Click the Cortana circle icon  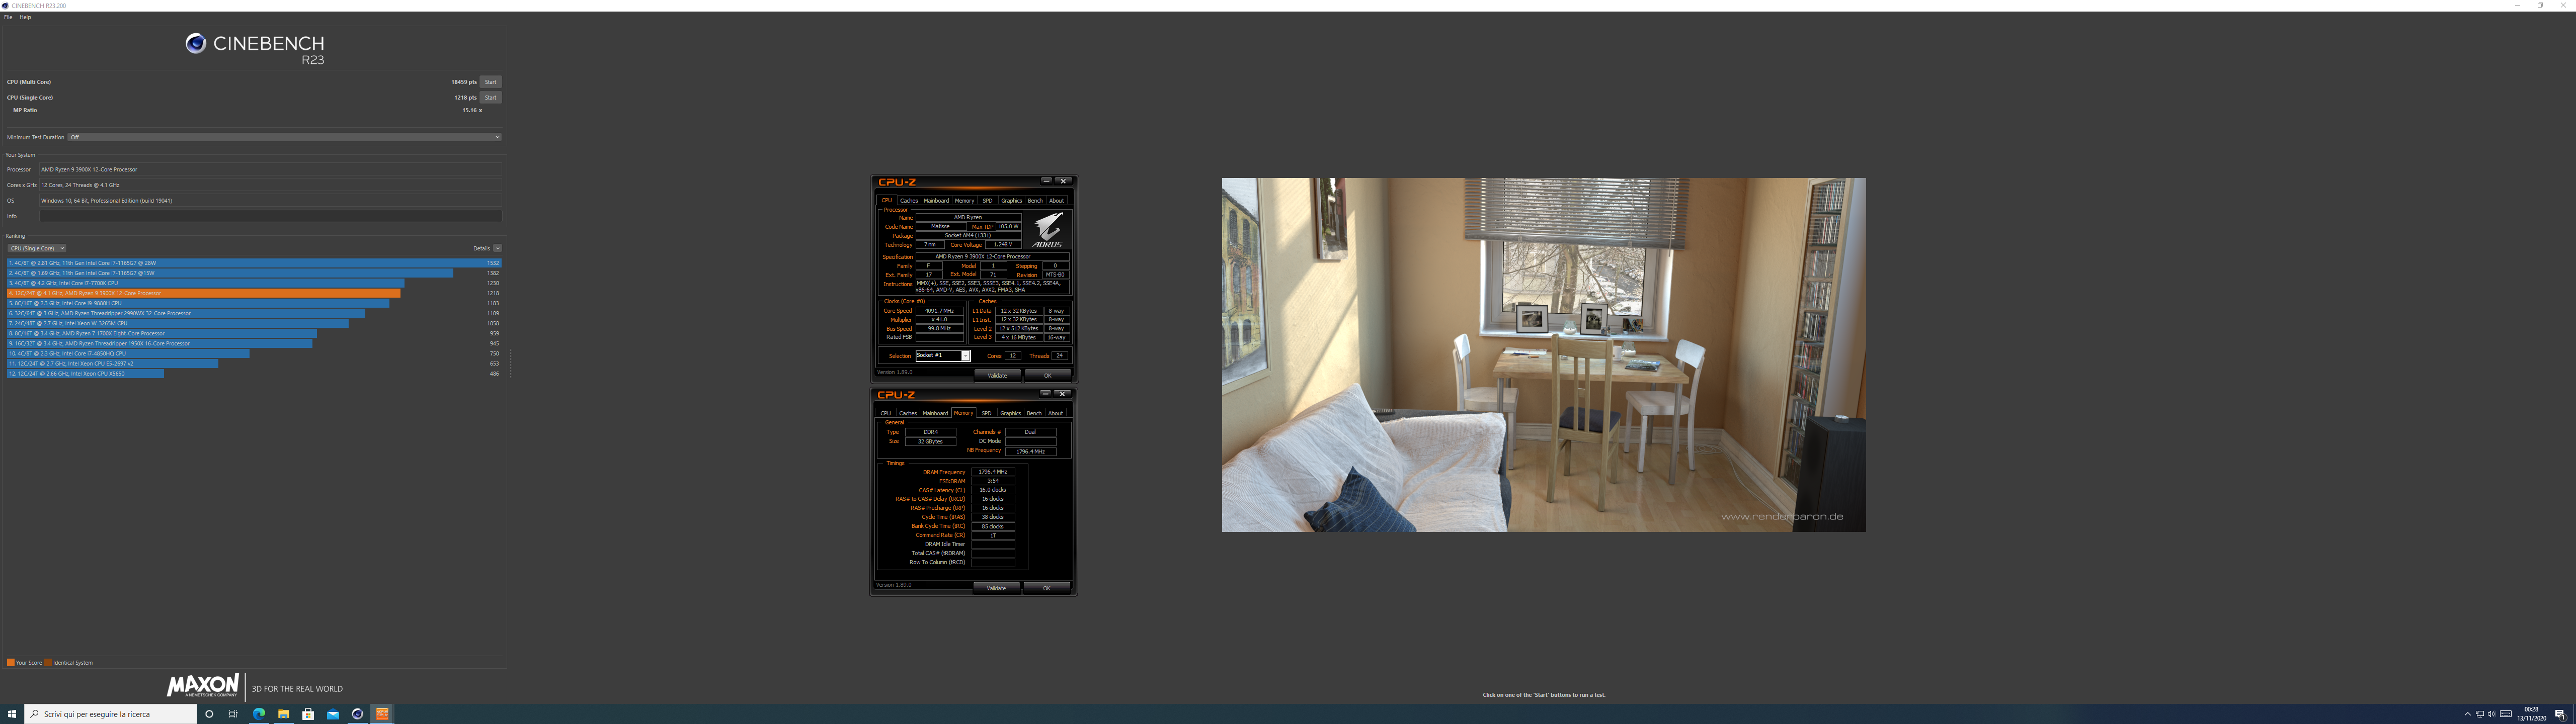pos(209,714)
